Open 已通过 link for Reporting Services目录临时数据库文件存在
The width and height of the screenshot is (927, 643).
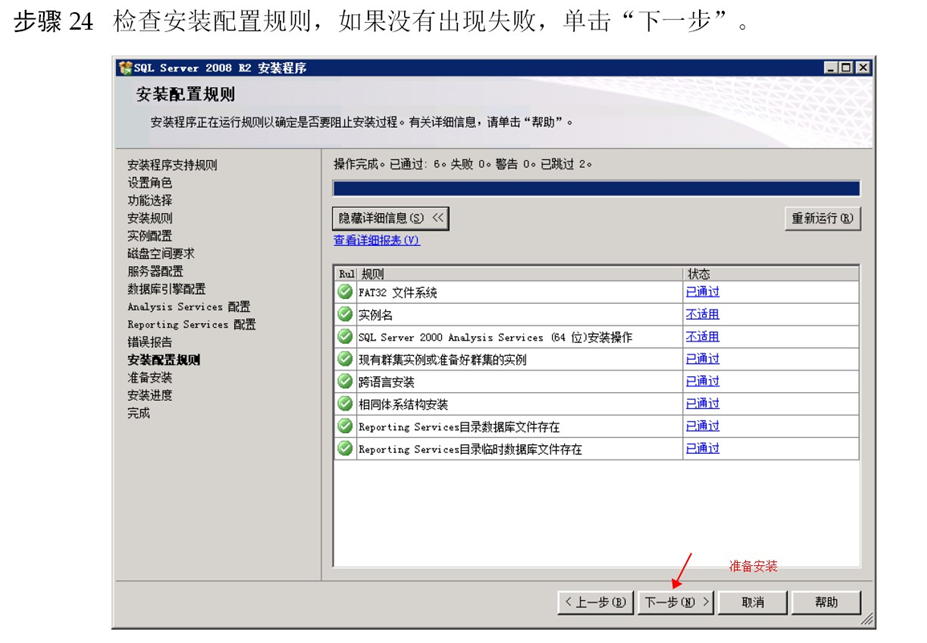702,449
